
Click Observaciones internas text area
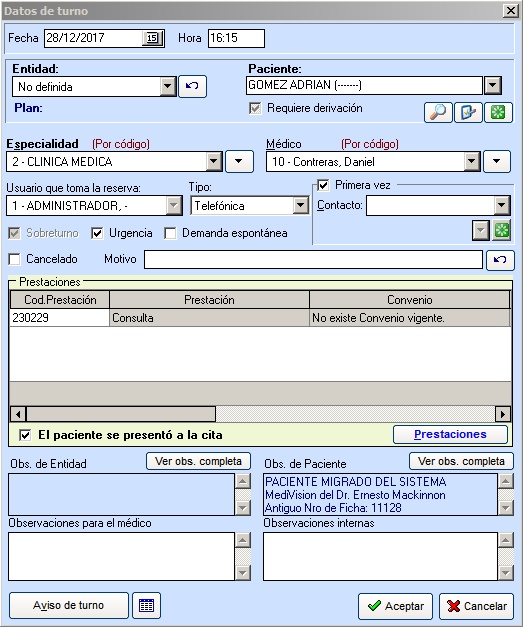coord(381,556)
